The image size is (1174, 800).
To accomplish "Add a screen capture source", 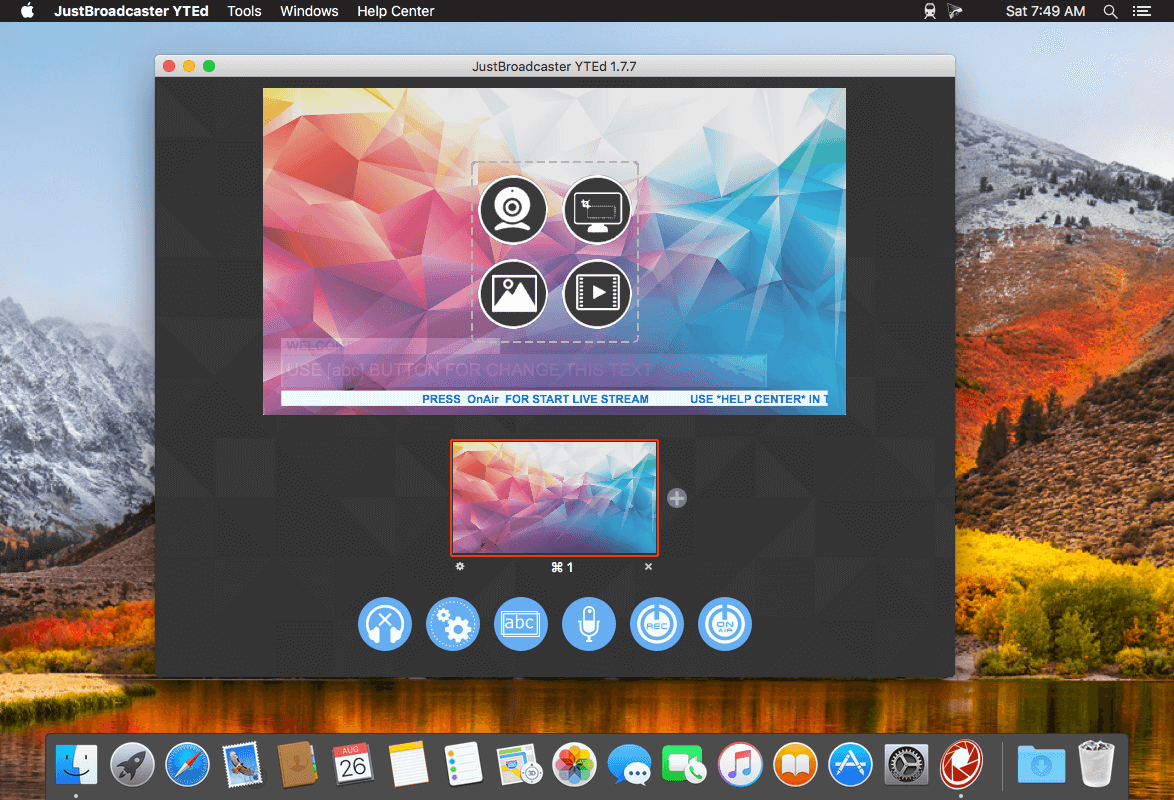I will (x=597, y=210).
